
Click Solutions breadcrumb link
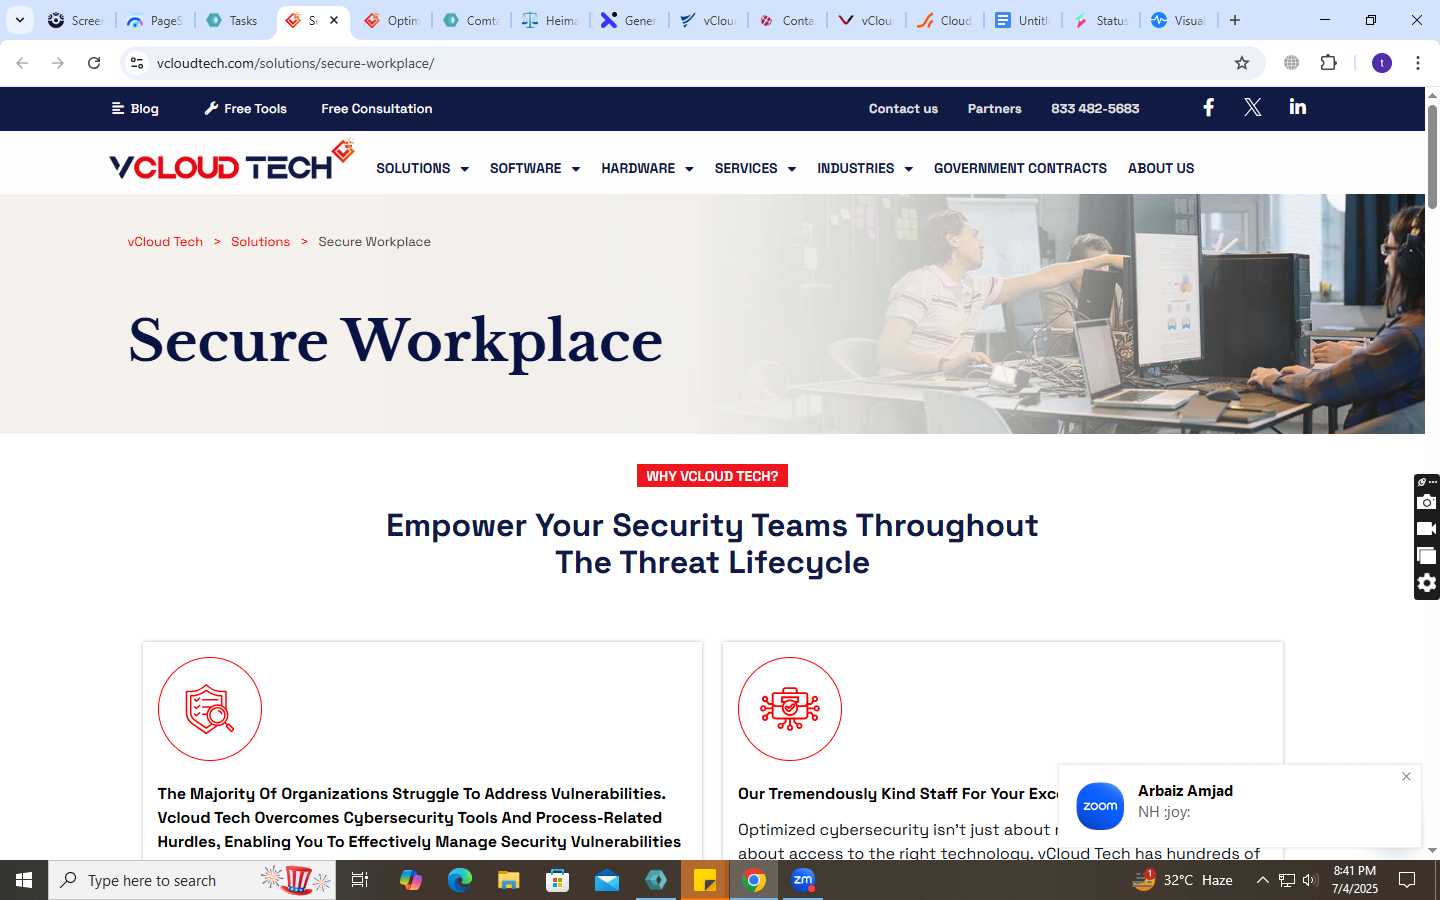click(260, 241)
